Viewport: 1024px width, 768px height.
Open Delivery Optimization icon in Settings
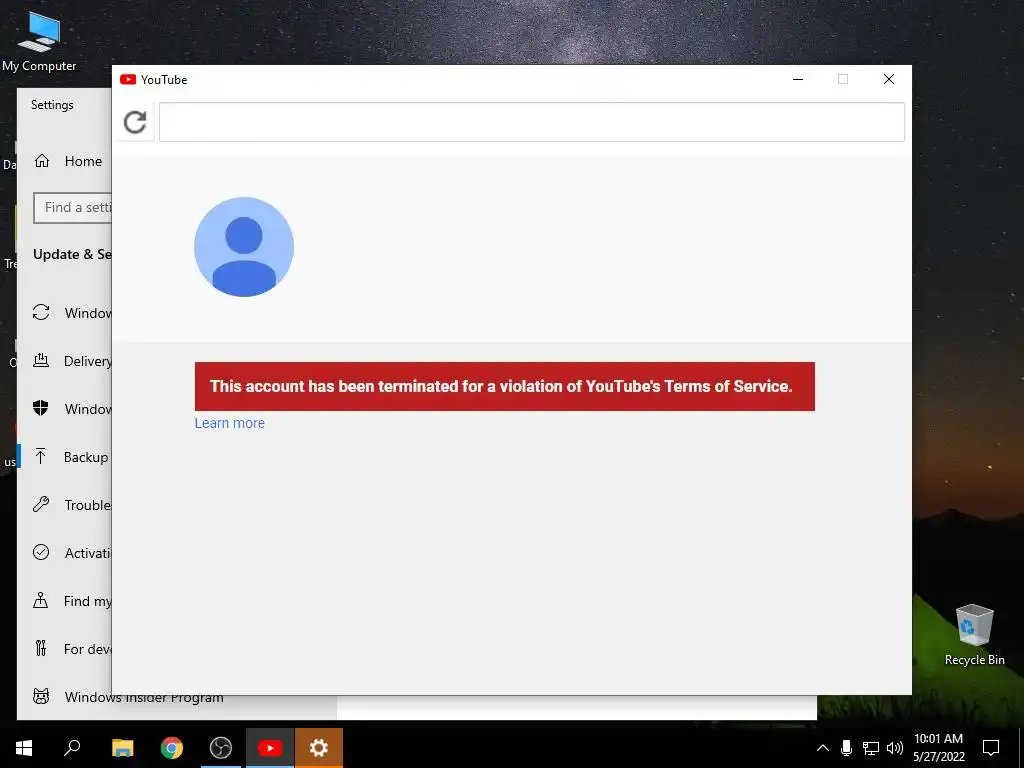pyautogui.click(x=41, y=360)
